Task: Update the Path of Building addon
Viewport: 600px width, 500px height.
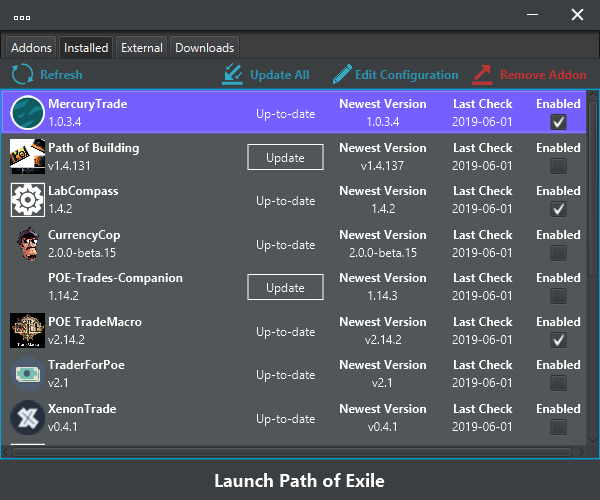Action: pyautogui.click(x=285, y=157)
